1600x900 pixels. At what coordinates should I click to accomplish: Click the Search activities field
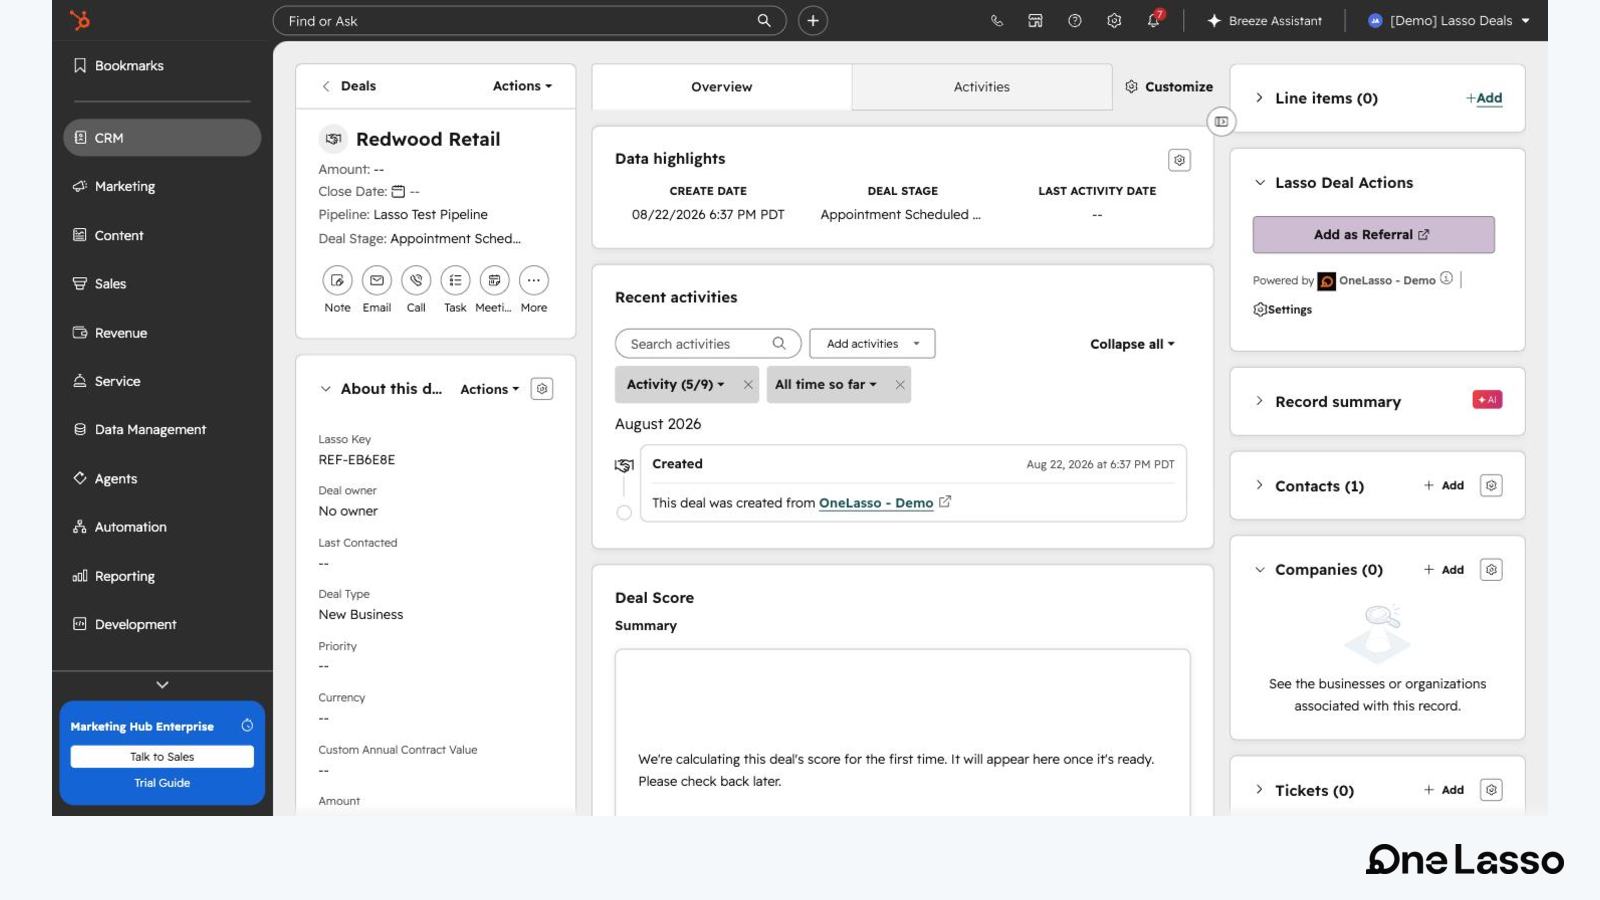(708, 344)
